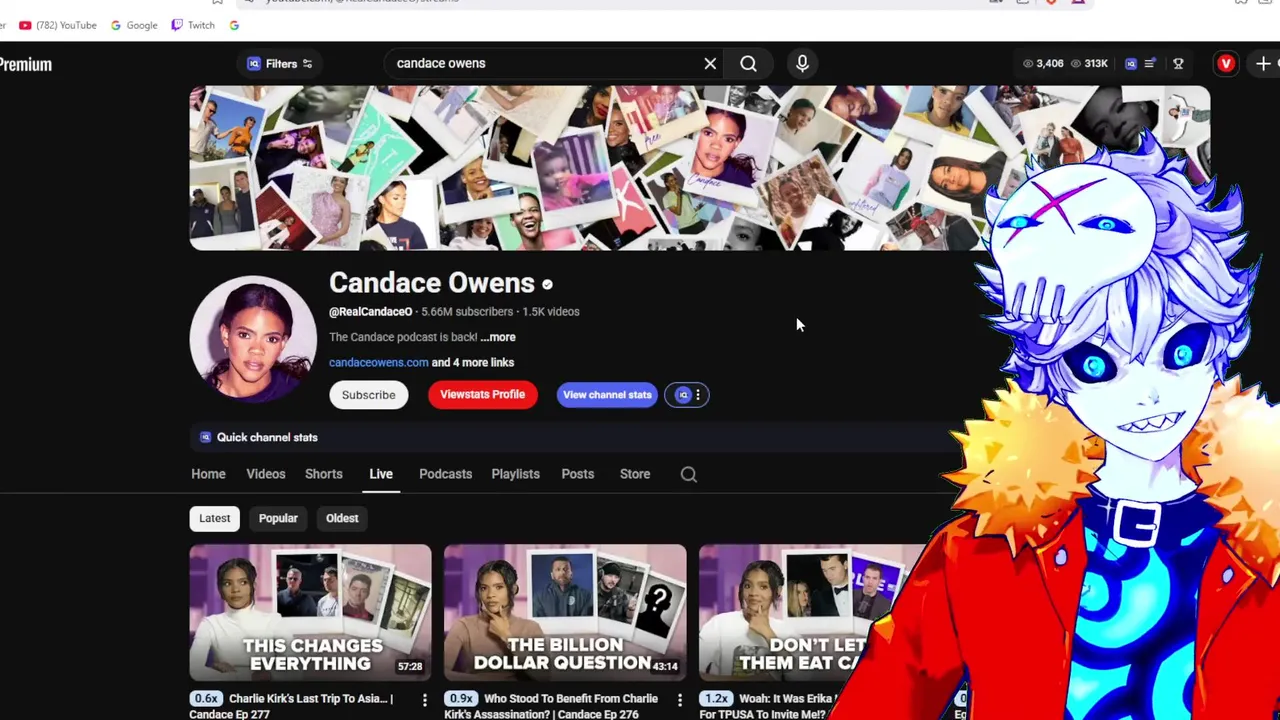1280x720 pixels.
Task: Show the 'and 4 more links' list
Action: [473, 362]
